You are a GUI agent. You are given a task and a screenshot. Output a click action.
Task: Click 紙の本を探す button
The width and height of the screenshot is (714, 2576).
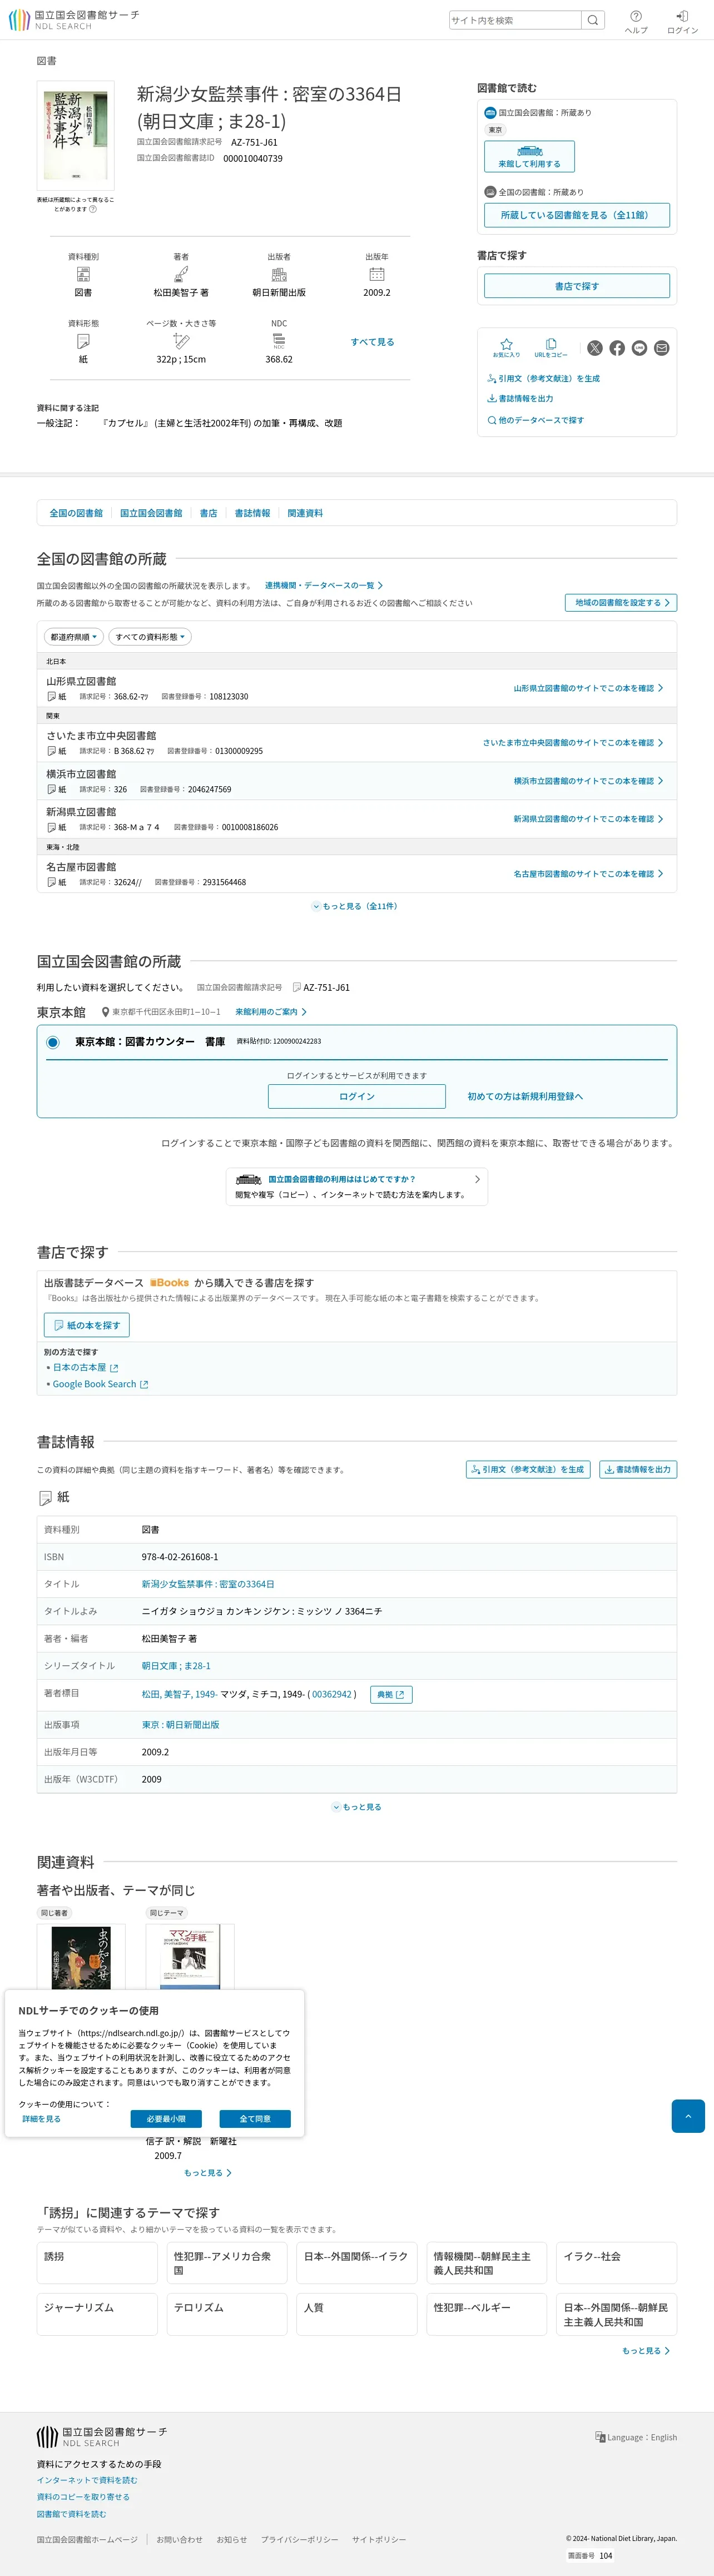coord(87,1325)
